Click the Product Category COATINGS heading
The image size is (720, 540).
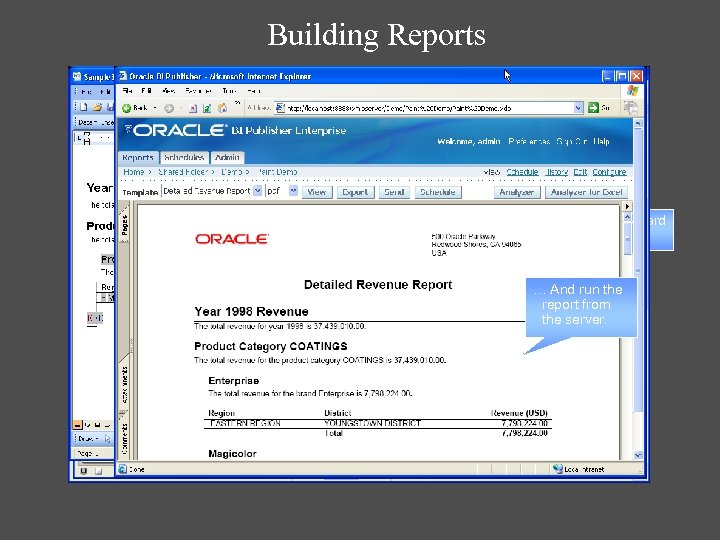(270, 346)
